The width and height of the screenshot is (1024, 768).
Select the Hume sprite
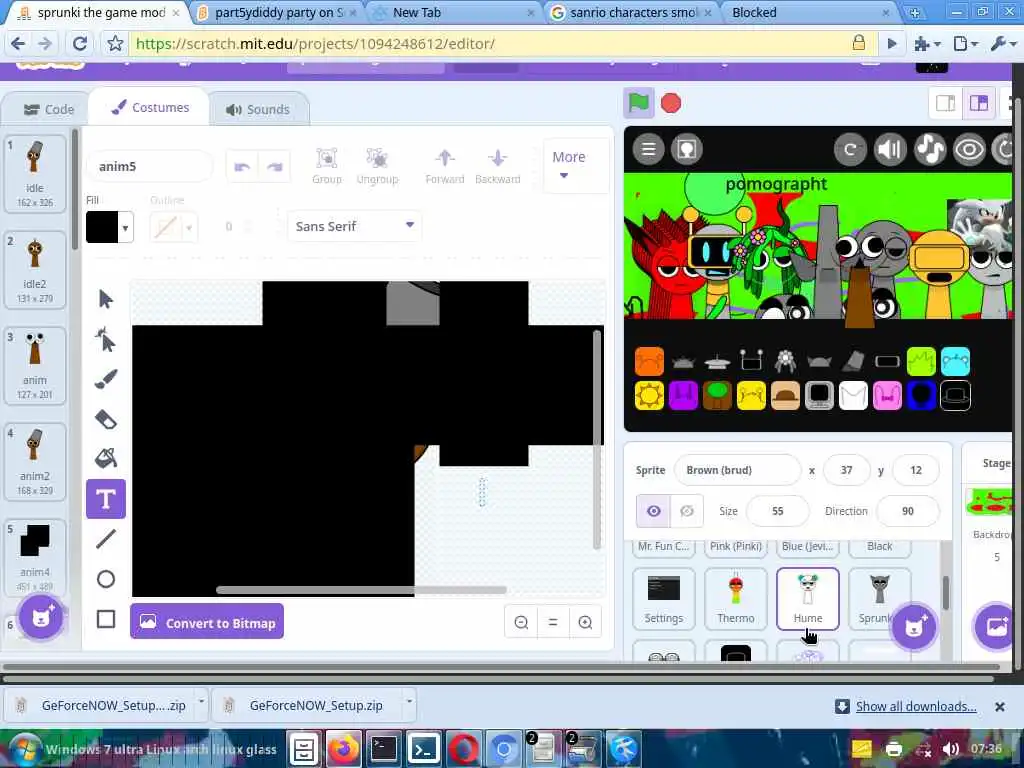click(808, 599)
